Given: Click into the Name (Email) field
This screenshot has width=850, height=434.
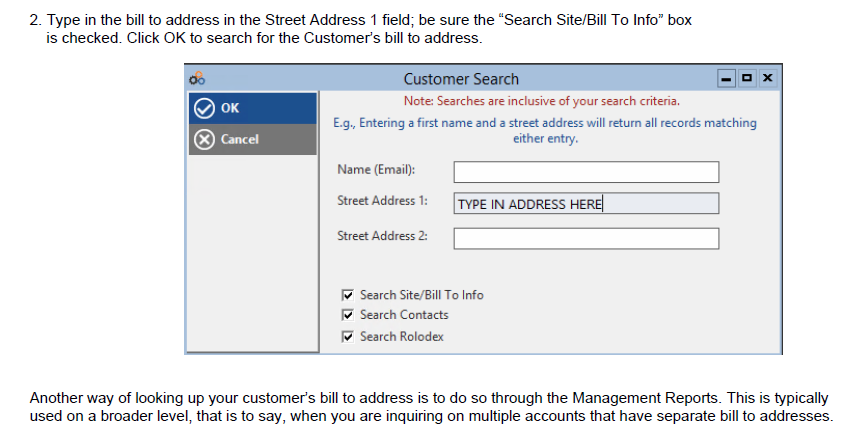Looking at the screenshot, I should point(586,172).
